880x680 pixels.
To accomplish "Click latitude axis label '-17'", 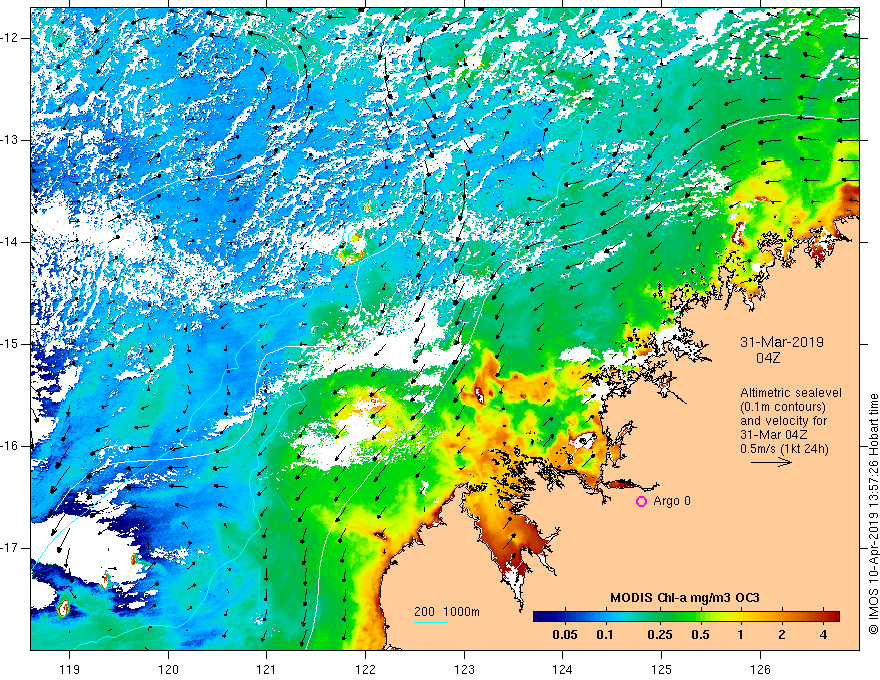I will (11, 548).
